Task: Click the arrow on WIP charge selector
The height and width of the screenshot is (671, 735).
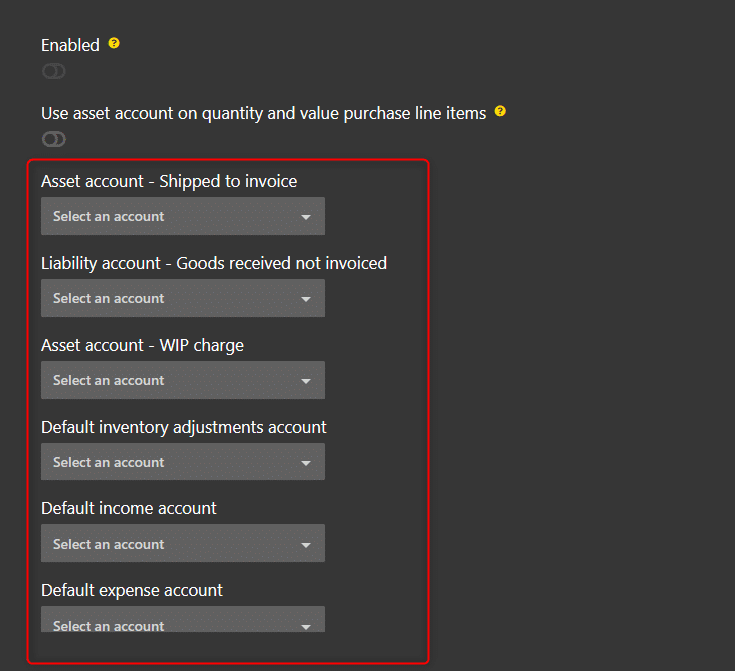Action: 306,381
